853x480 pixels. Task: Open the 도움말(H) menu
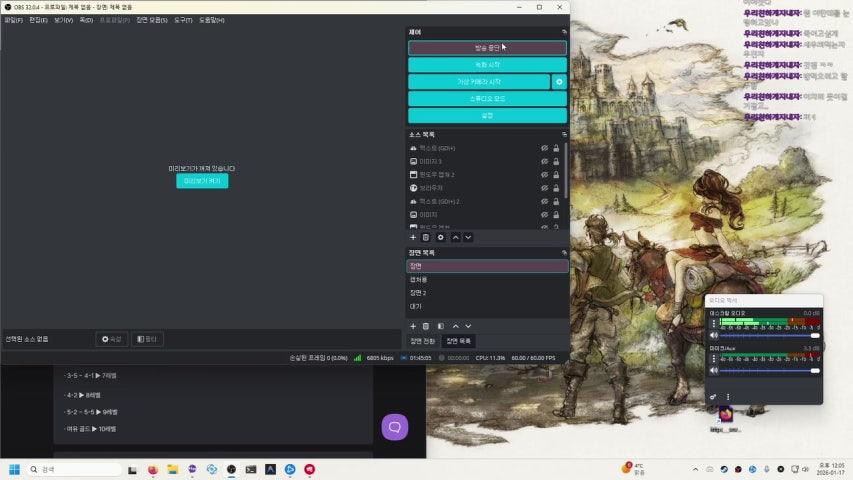[x=212, y=20]
